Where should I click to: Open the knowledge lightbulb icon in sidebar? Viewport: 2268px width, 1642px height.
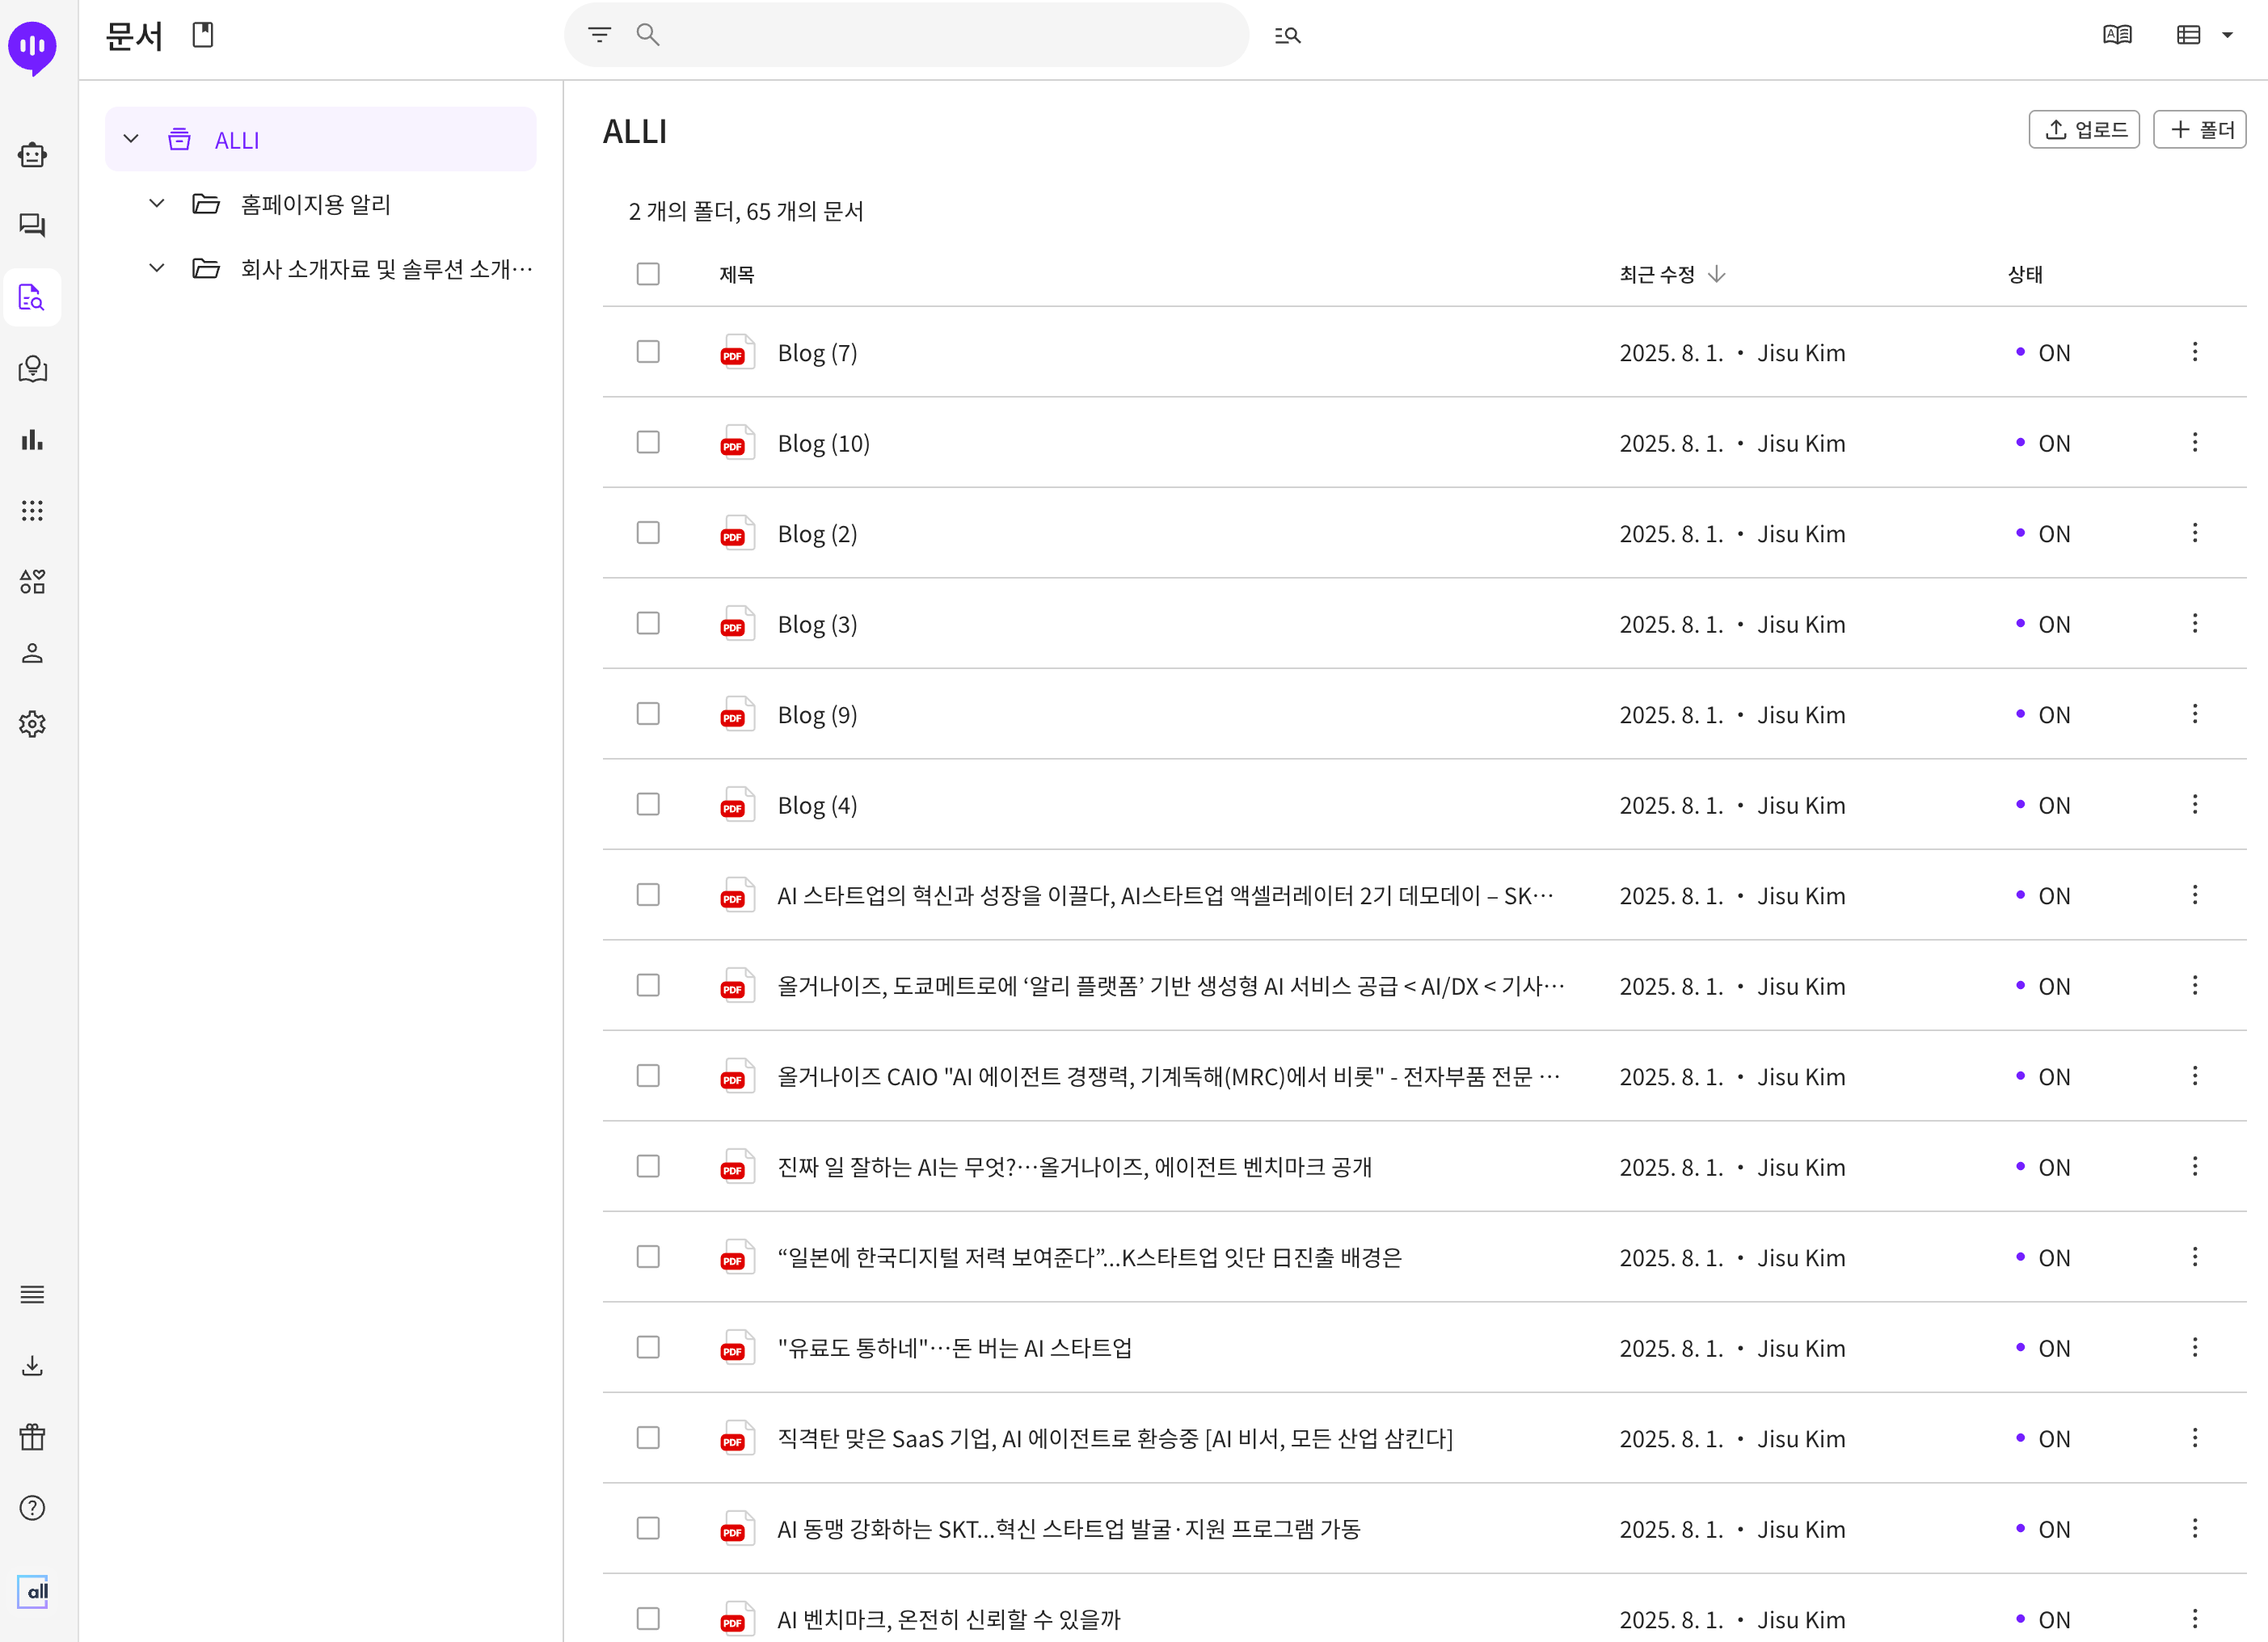pyautogui.click(x=32, y=369)
